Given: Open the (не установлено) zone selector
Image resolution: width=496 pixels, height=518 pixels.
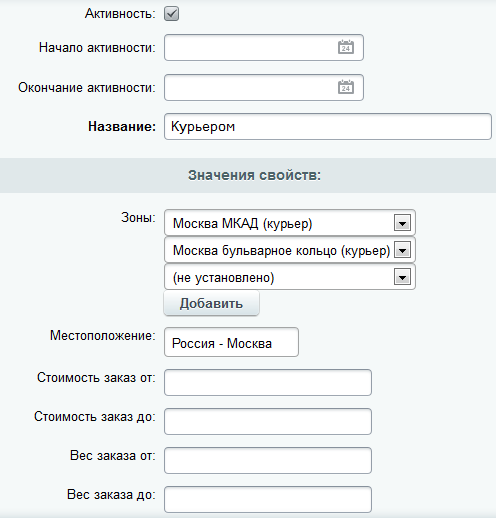Looking at the screenshot, I should [290, 277].
